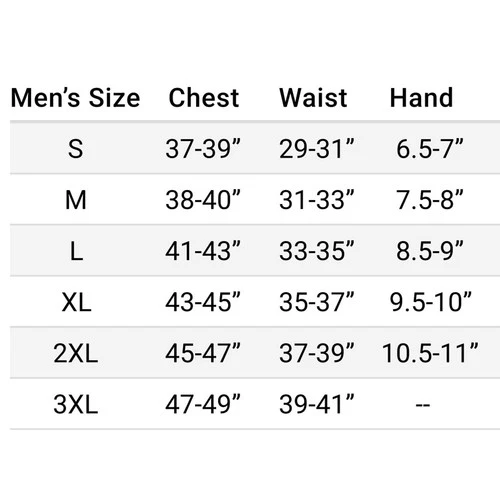Click the M size row label
The image size is (500, 500).
tap(76, 200)
